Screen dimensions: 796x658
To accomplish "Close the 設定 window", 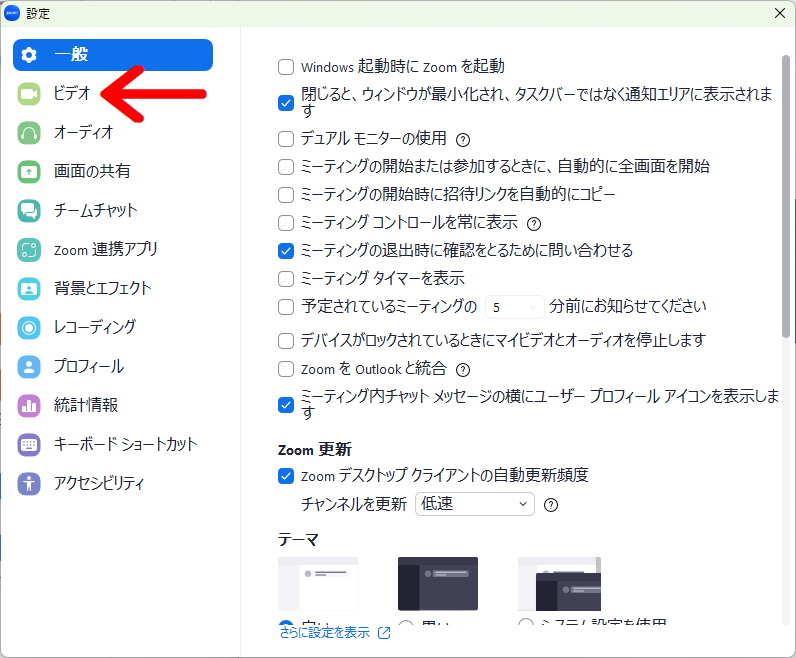I will click(780, 13).
